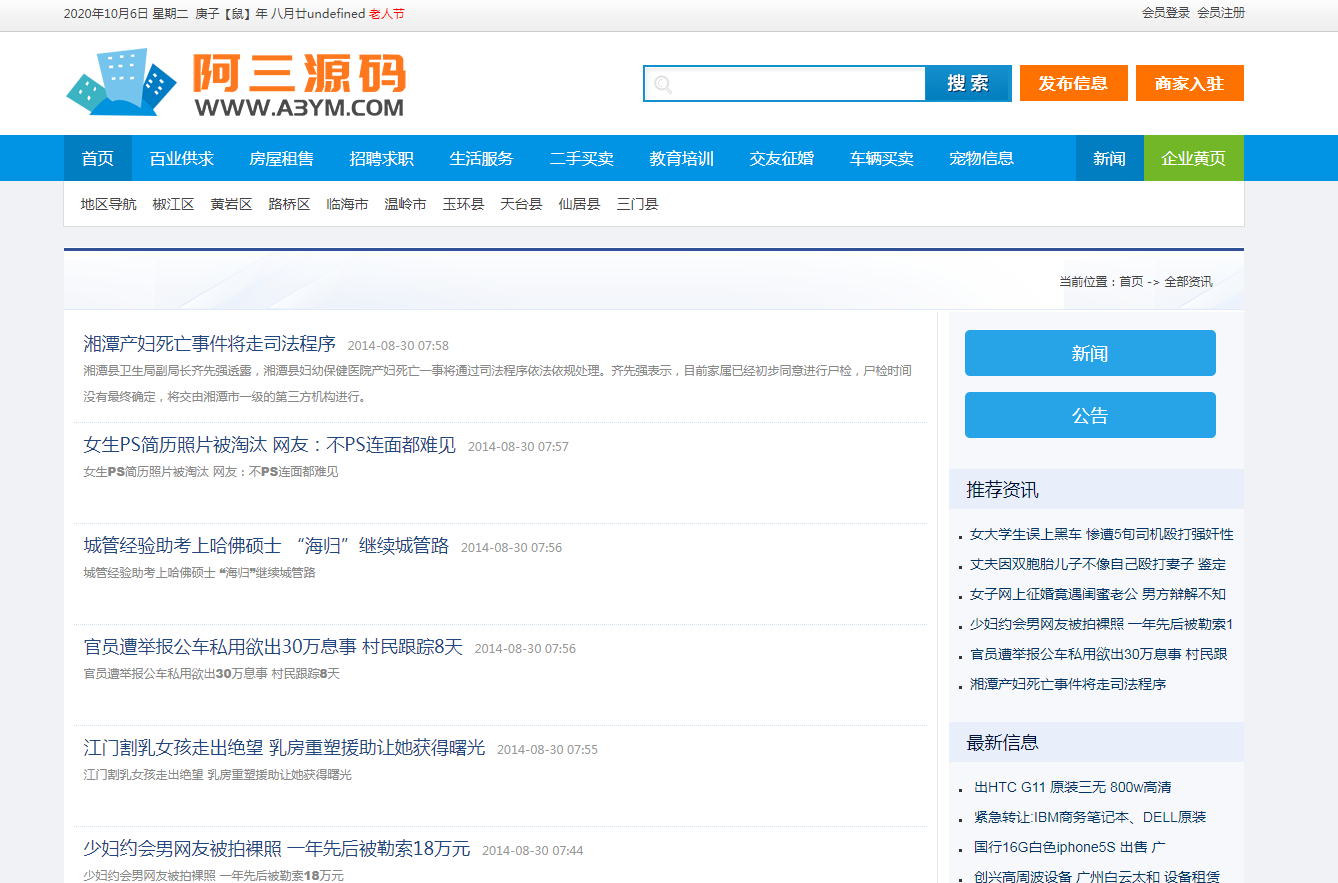The image size is (1338, 883).
Task: Click the 首页 breadcrumb link
Action: click(1131, 282)
